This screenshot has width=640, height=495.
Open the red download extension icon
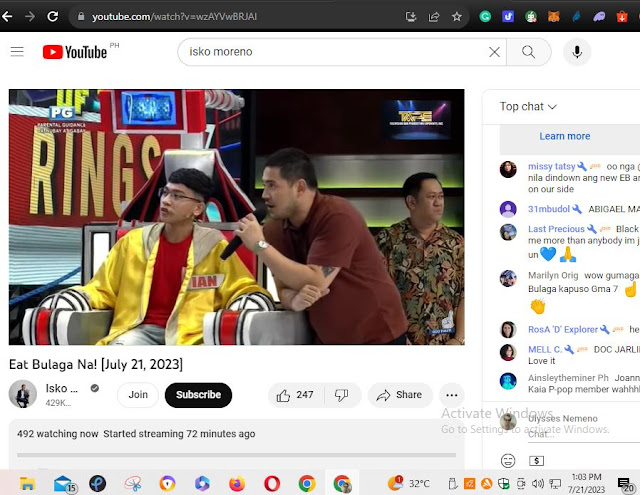(622, 17)
